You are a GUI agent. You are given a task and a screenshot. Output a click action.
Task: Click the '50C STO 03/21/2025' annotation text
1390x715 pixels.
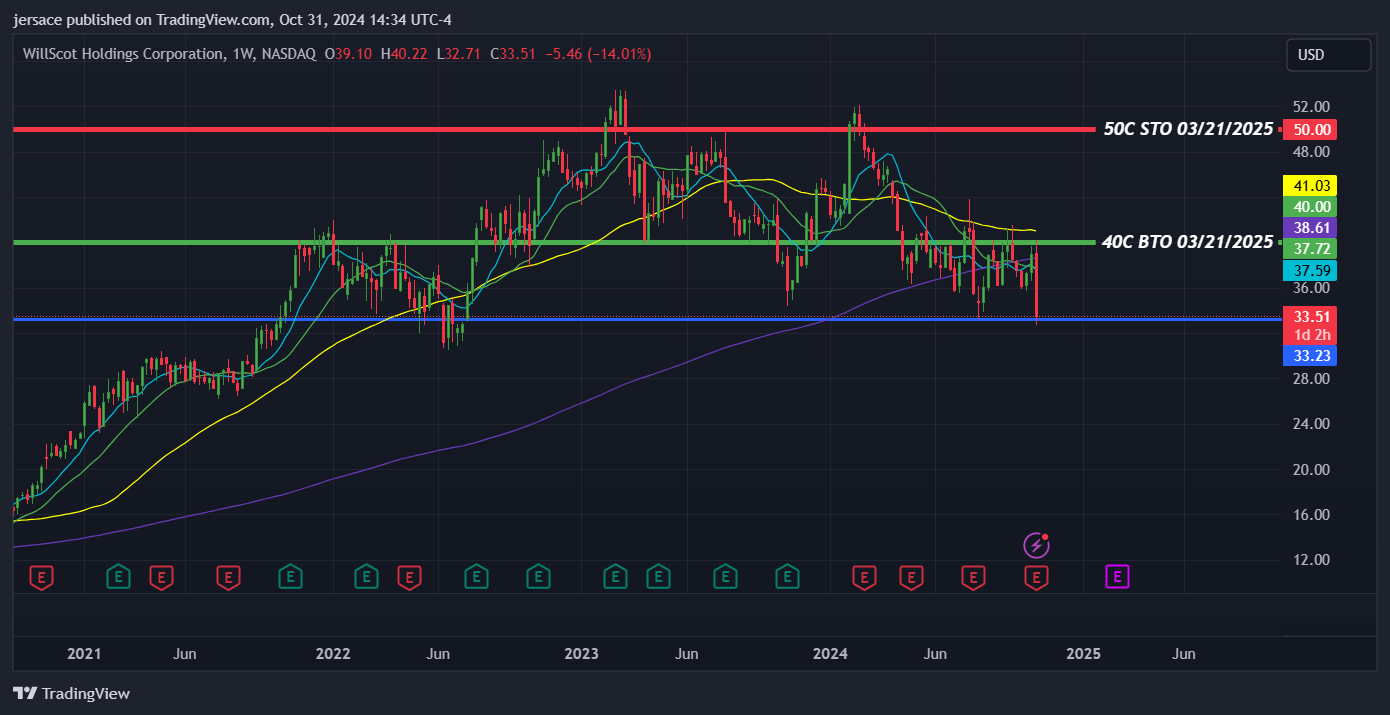point(1188,129)
